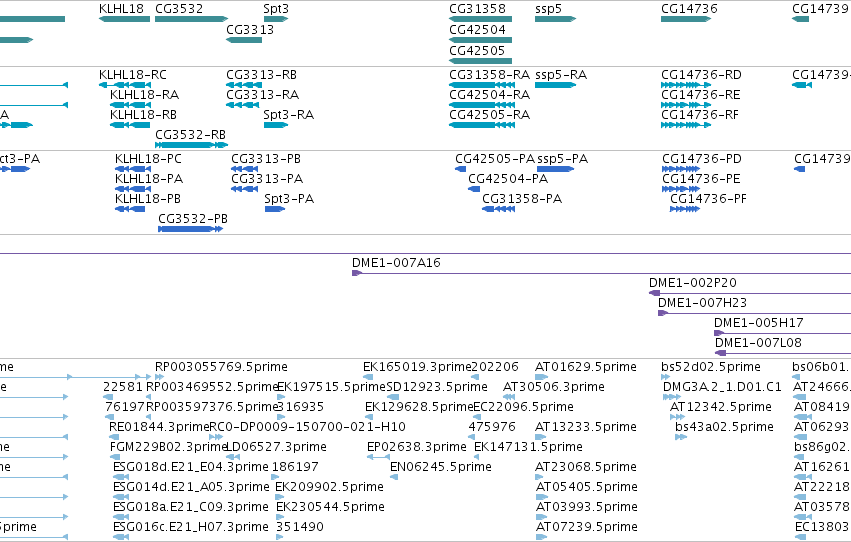Select transcript CG3313-RA
Image resolution: width=851 pixels, height=542 pixels.
pyautogui.click(x=243, y=105)
